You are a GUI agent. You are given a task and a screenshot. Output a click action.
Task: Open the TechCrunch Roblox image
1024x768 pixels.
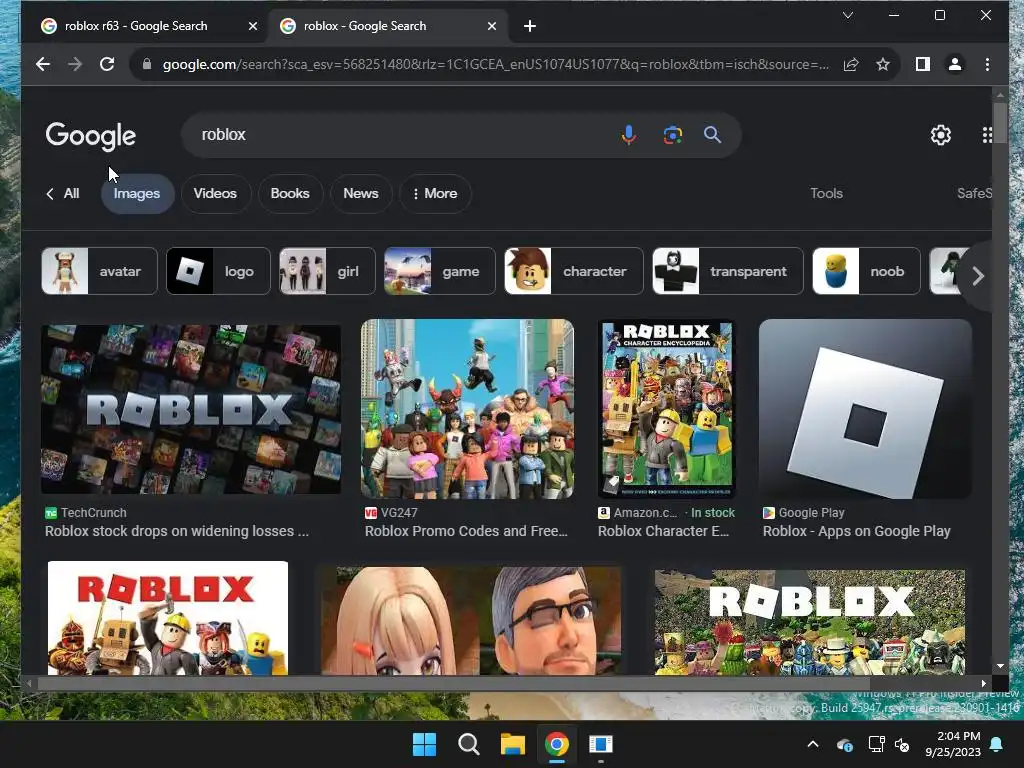tap(191, 409)
